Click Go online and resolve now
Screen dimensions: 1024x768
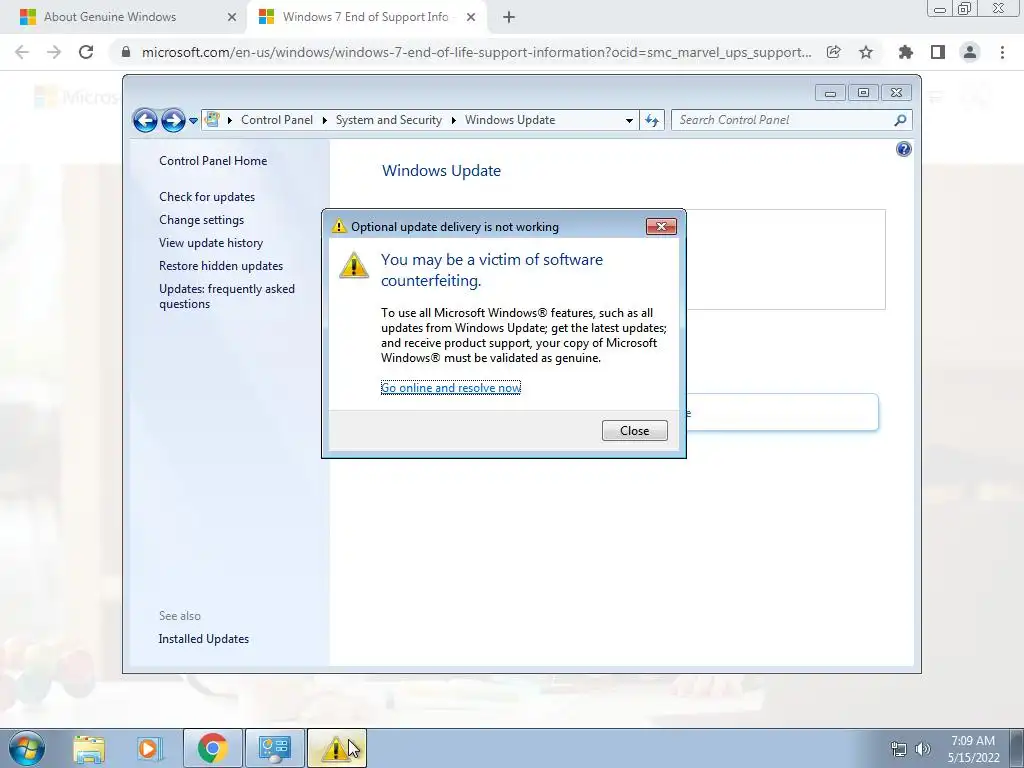pos(451,388)
